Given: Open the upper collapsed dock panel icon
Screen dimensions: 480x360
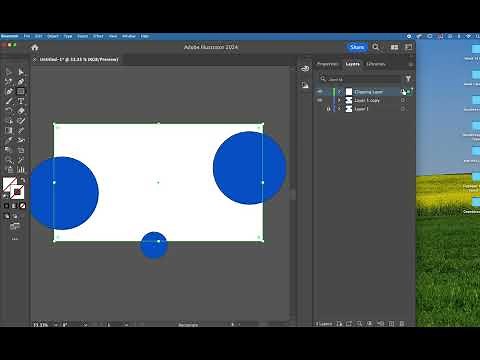Looking at the screenshot, I should tap(305, 69).
